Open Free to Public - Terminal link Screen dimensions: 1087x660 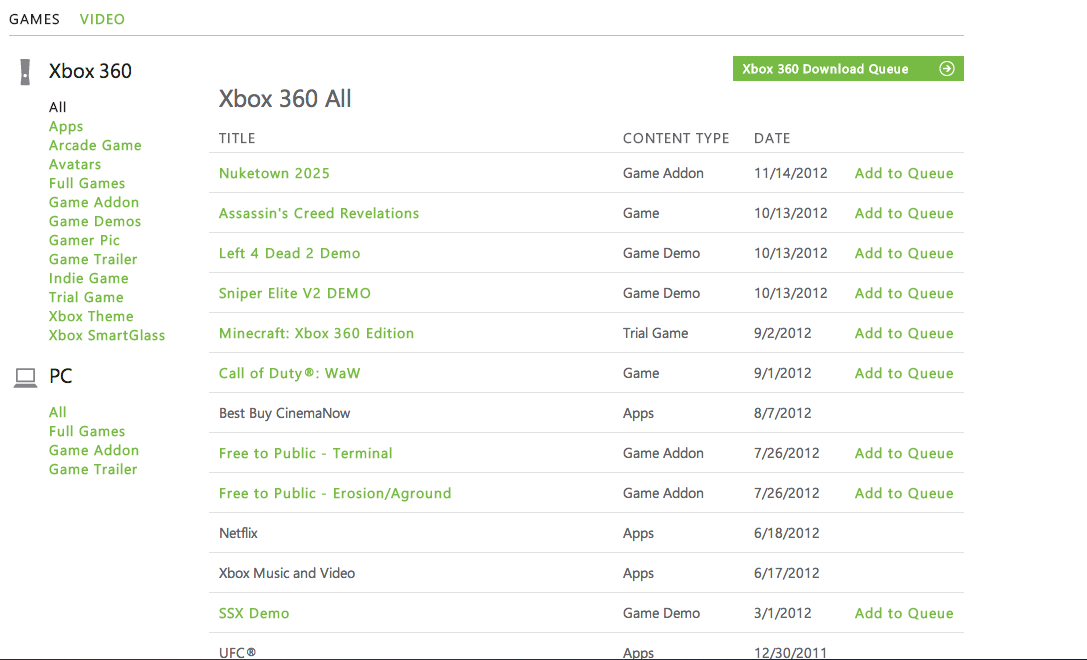(x=305, y=454)
